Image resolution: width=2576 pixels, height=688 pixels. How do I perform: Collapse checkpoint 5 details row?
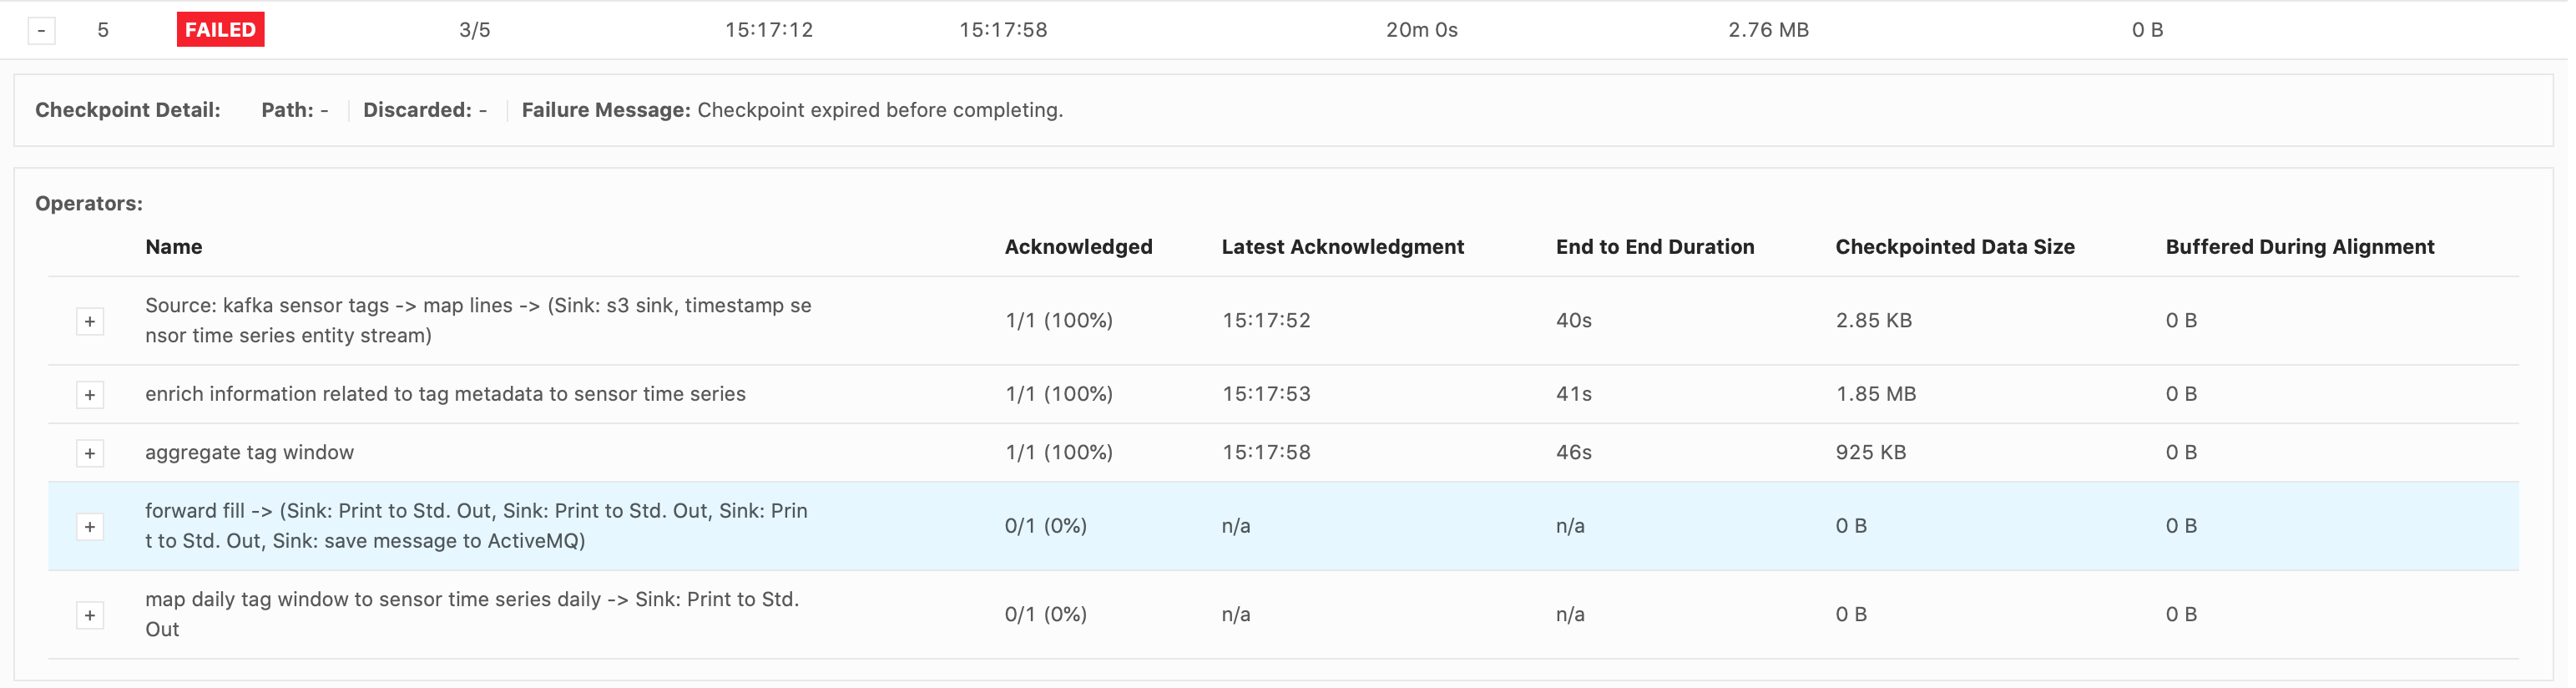pos(41,30)
